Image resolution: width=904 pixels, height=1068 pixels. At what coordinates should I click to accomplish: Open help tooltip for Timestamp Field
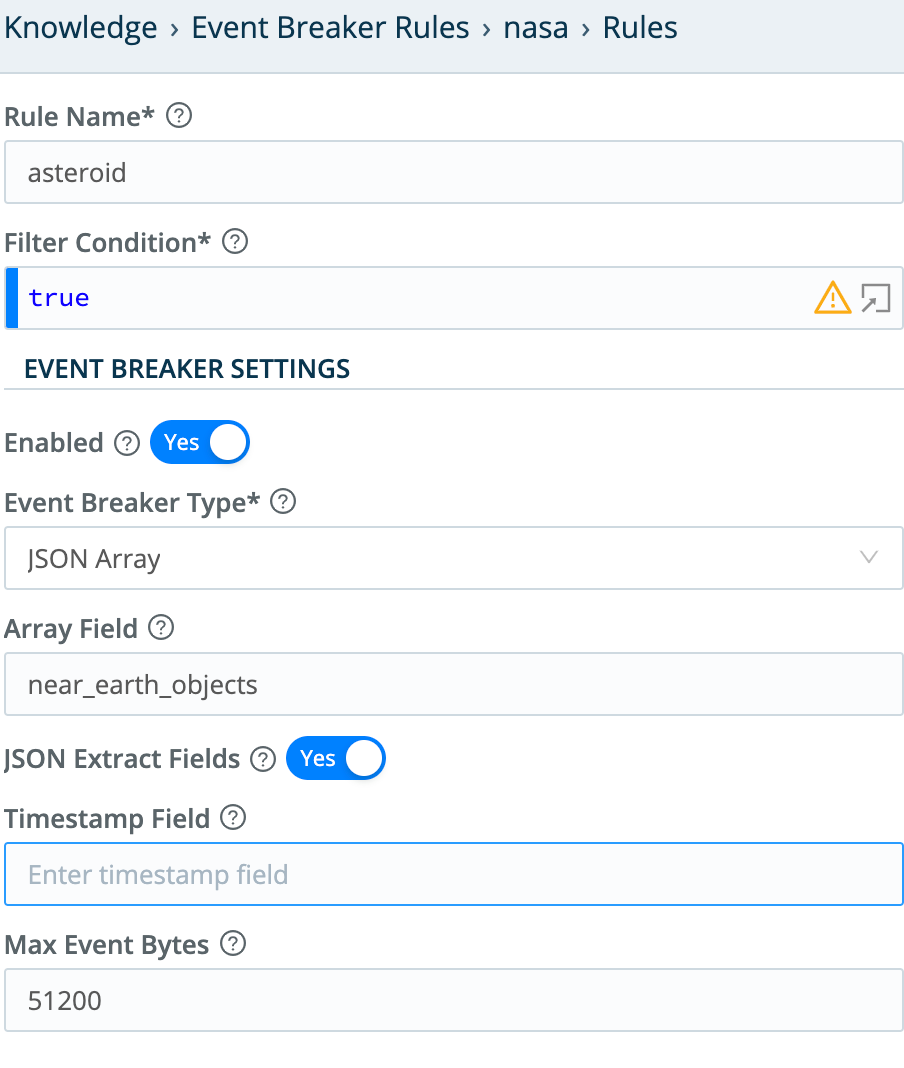tap(232, 818)
